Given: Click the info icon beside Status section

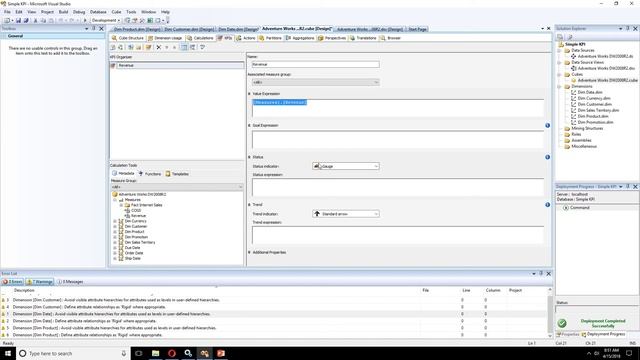Looking at the screenshot, I should (x=547, y=157).
